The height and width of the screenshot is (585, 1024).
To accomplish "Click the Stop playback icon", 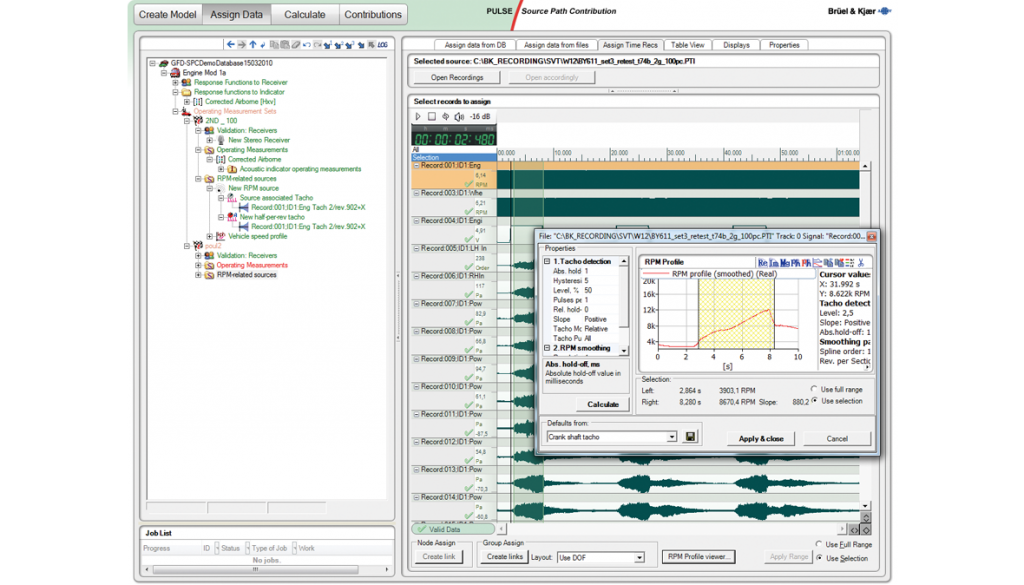I will click(432, 116).
